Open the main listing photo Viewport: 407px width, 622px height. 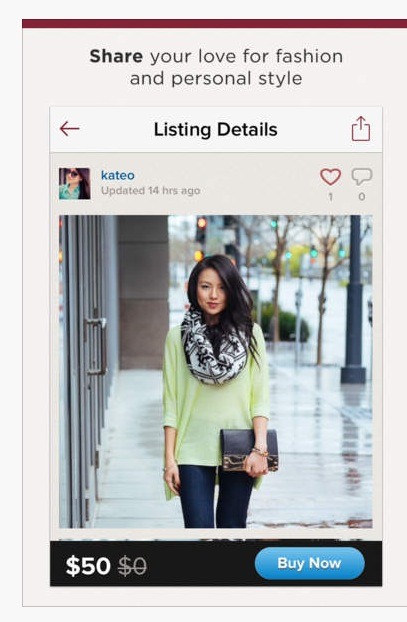(216, 372)
